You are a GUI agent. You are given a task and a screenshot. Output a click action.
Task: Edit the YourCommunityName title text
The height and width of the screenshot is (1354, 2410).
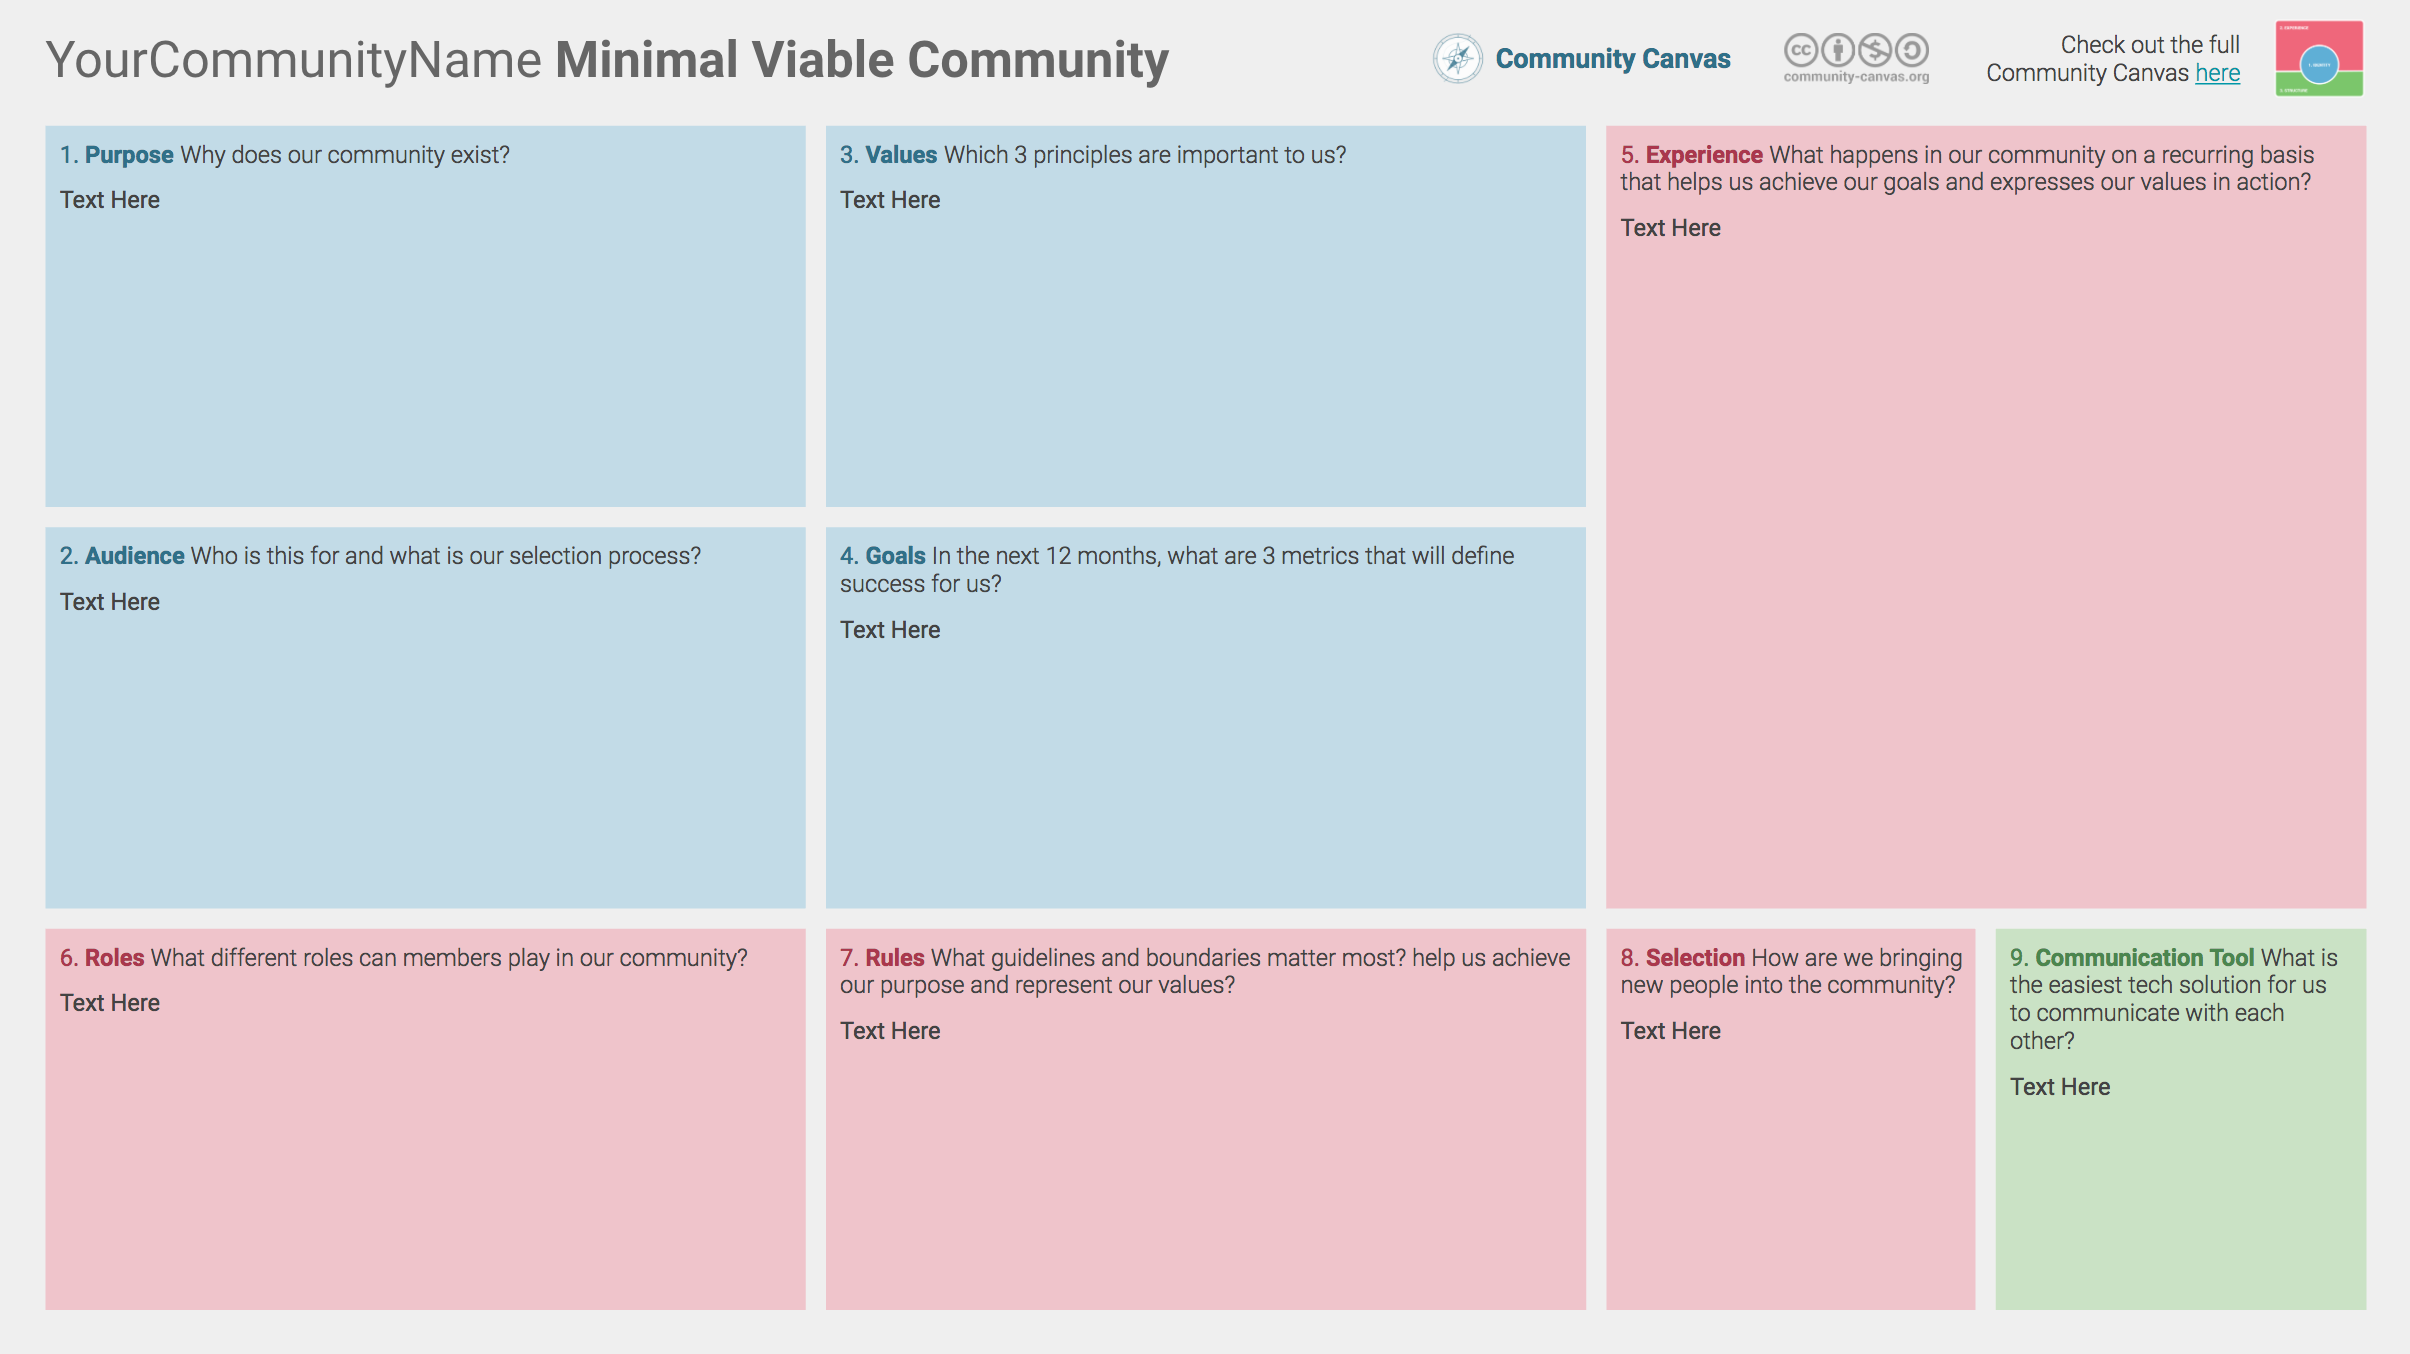click(x=293, y=60)
